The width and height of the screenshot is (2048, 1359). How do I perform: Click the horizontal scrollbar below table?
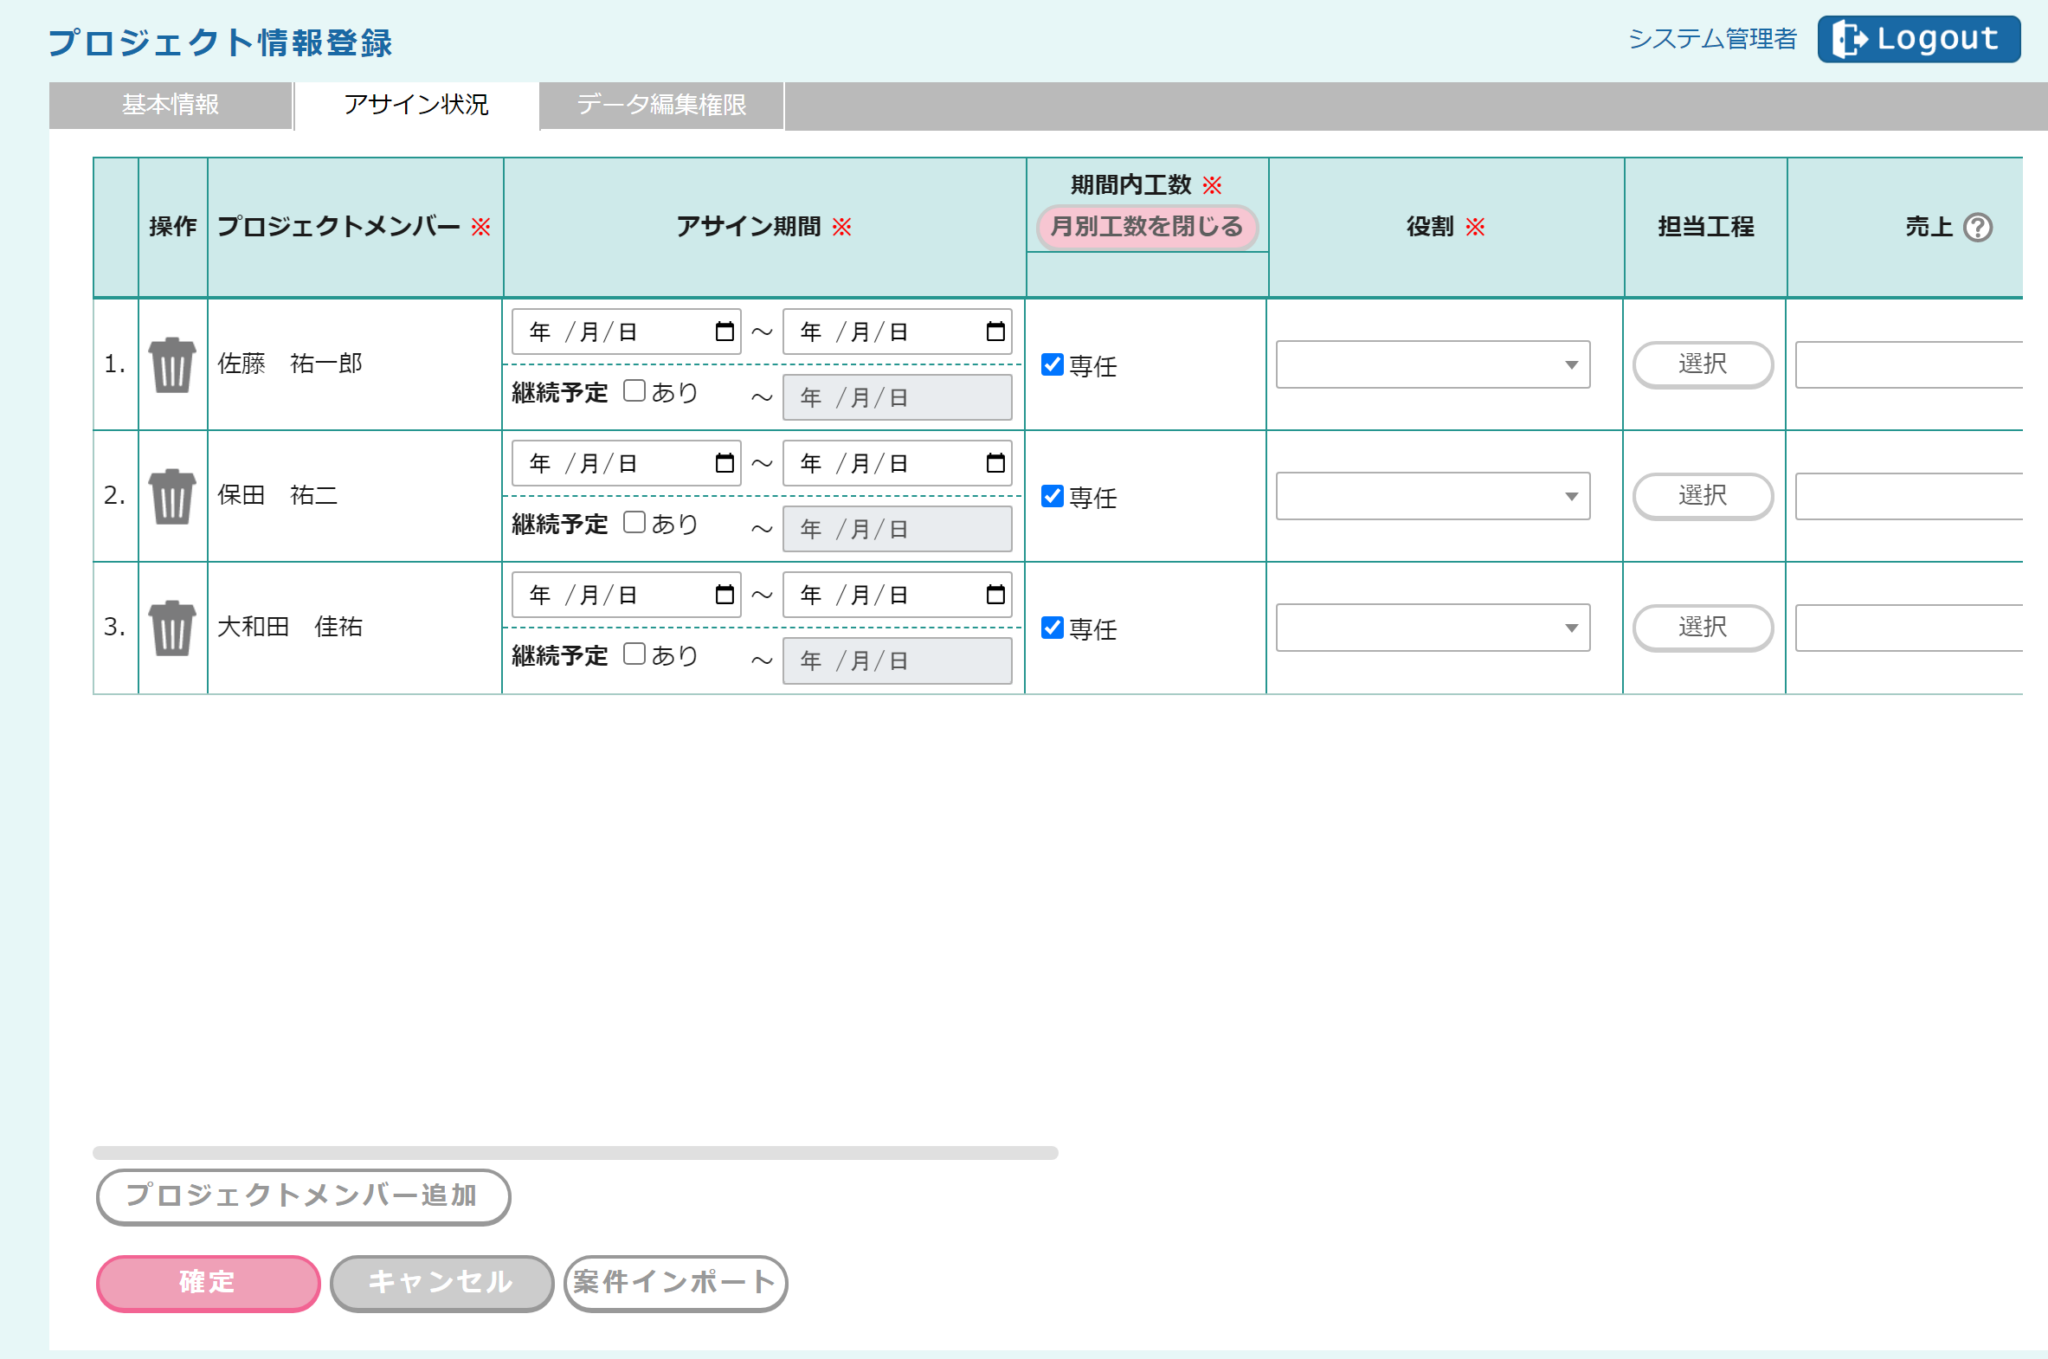pos(575,1153)
